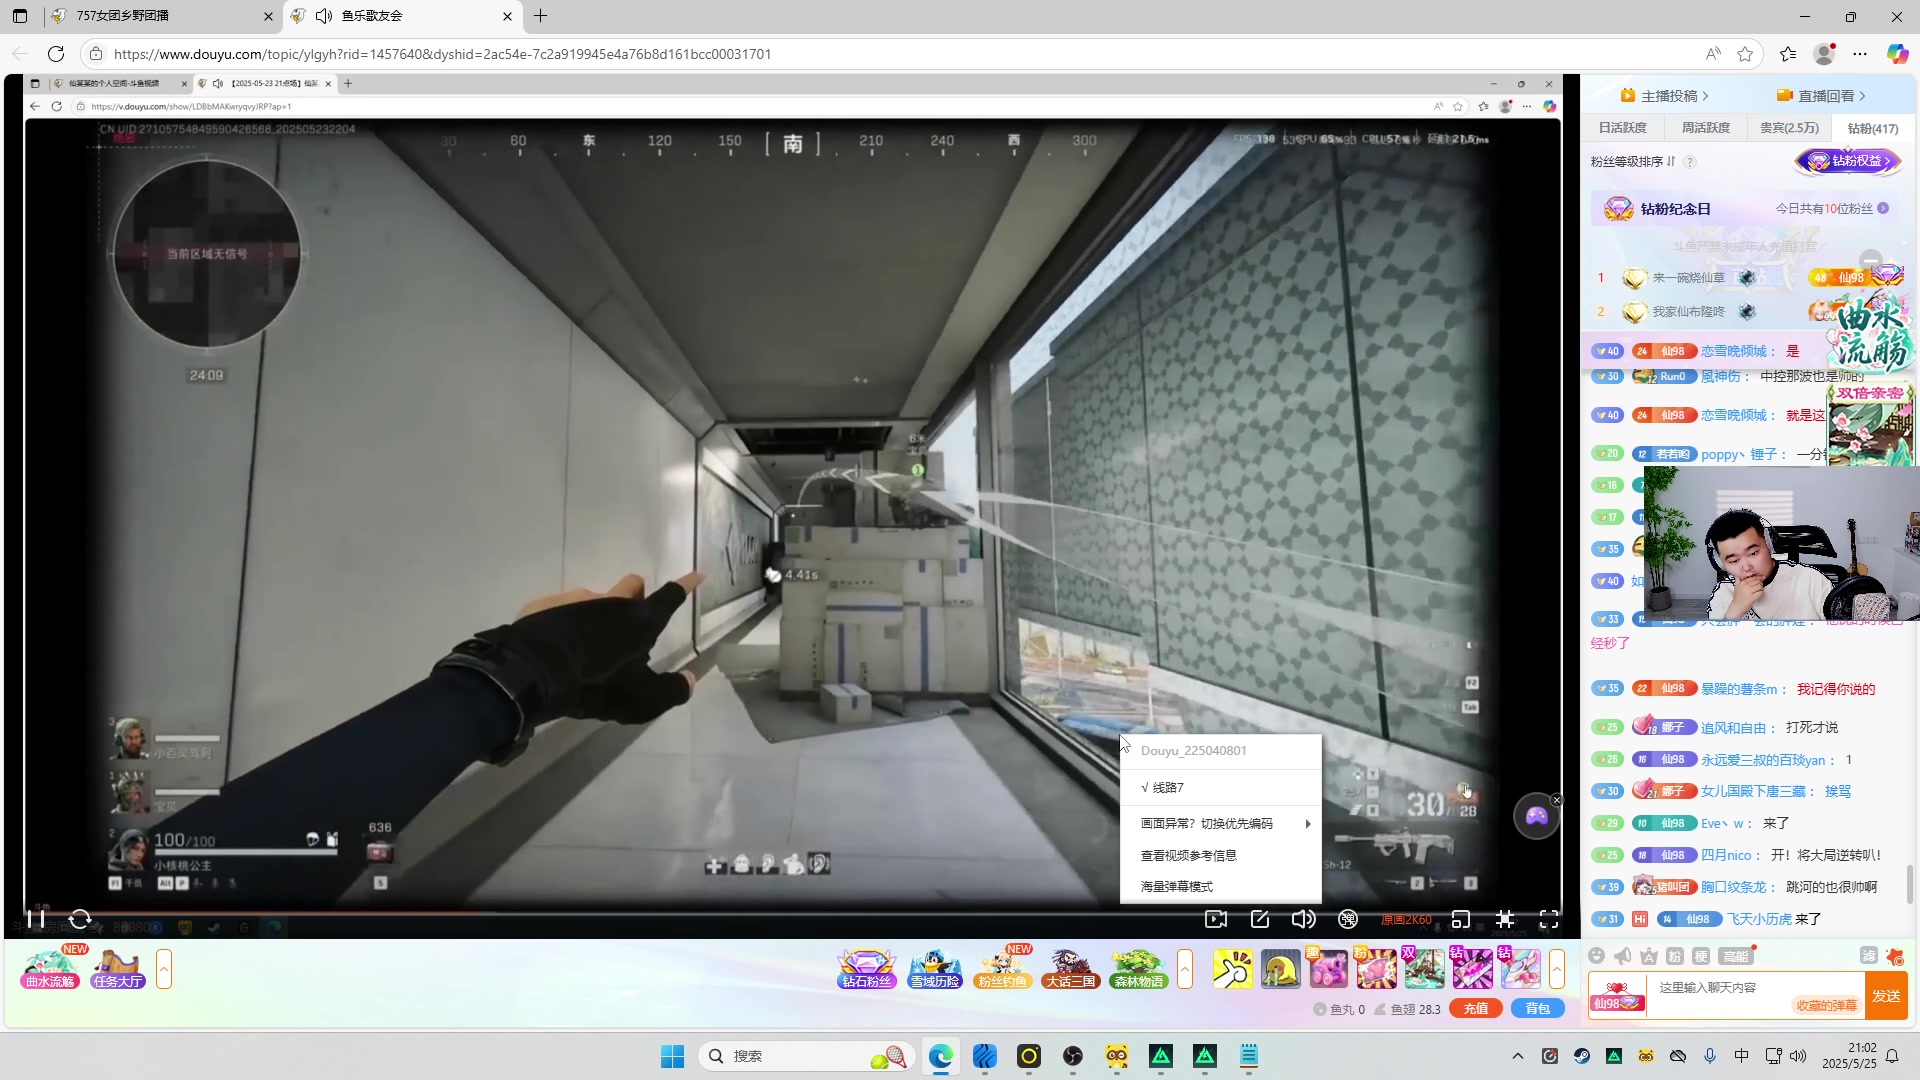1920x1080 pixels.
Task: Open the 背包 backpack button
Action: (1538, 1008)
